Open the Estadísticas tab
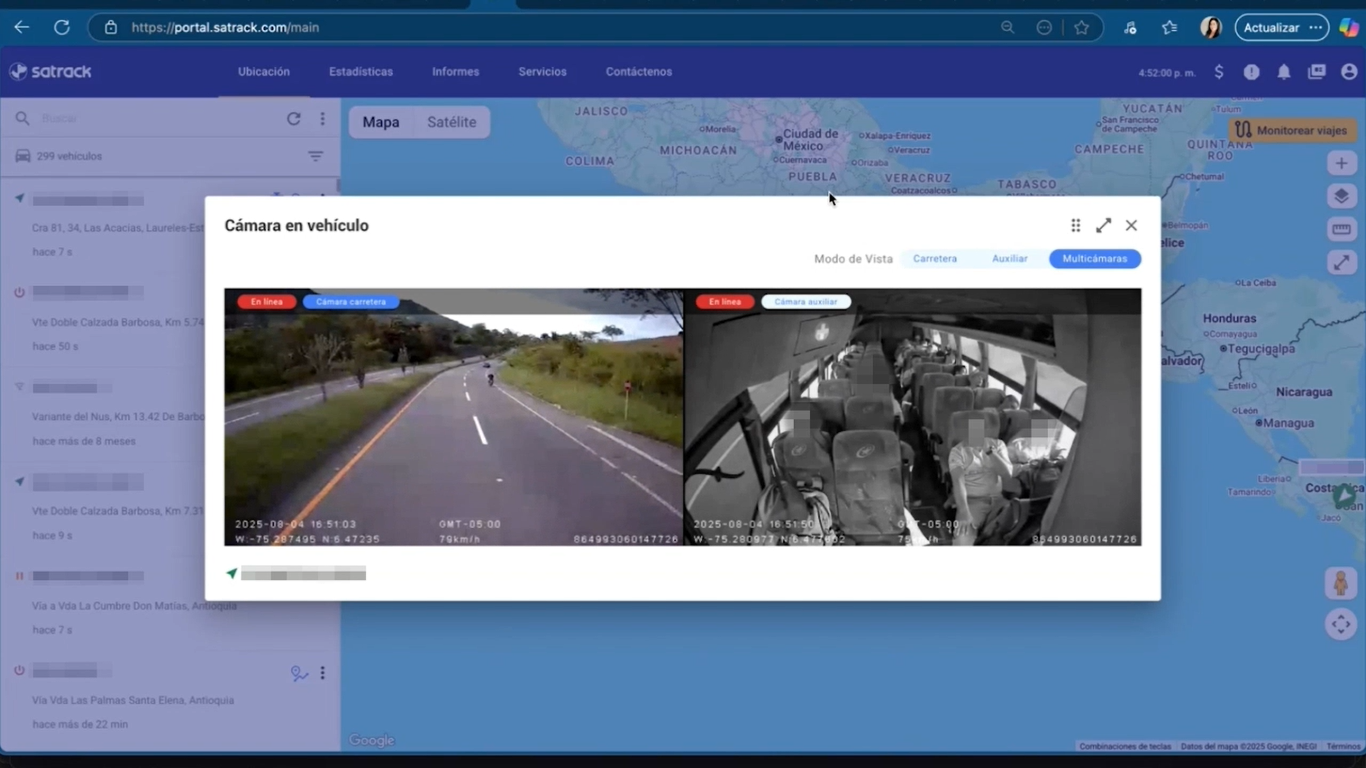 [x=360, y=72]
